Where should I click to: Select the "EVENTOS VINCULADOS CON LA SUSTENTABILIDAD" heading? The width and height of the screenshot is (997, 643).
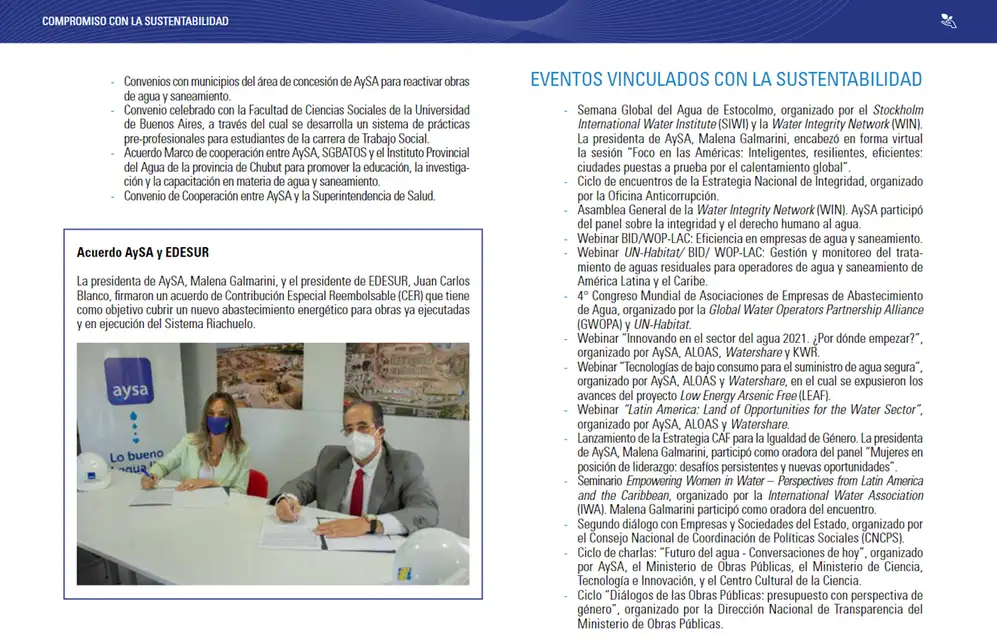click(x=726, y=80)
